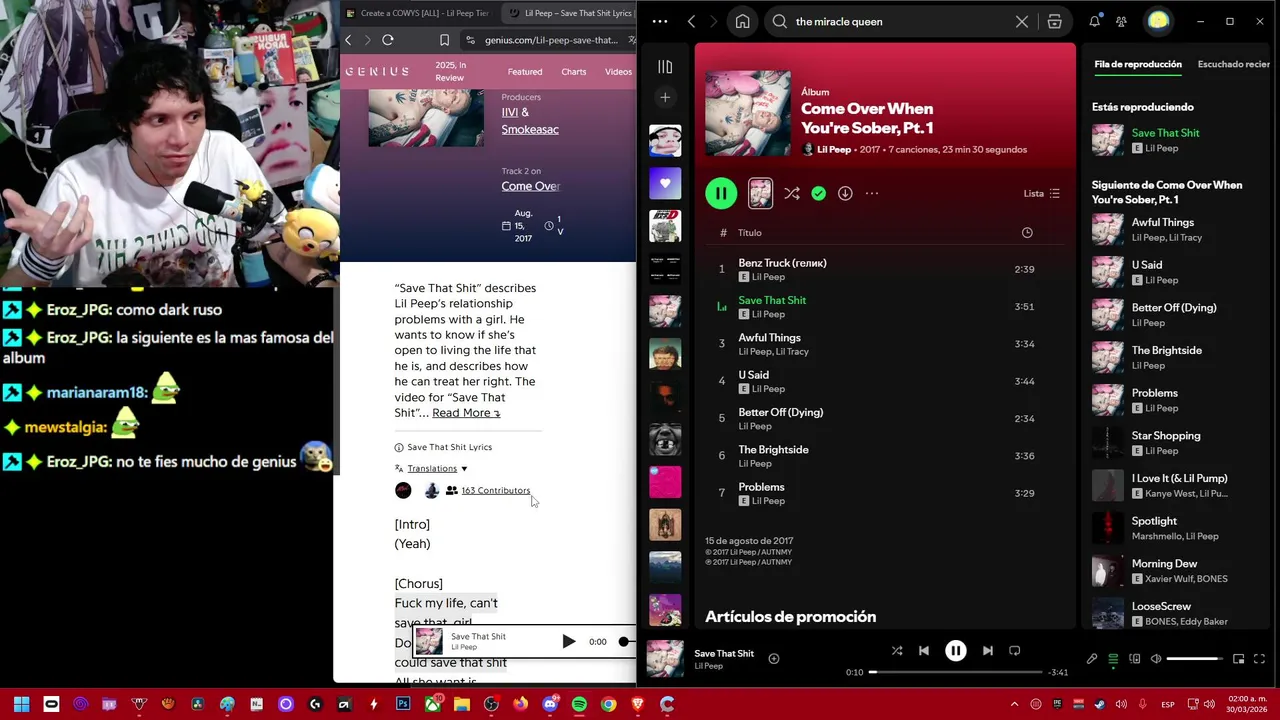Switch to Fila de reproducción tab
Screen dimensions: 1280x720
tap(1138, 64)
